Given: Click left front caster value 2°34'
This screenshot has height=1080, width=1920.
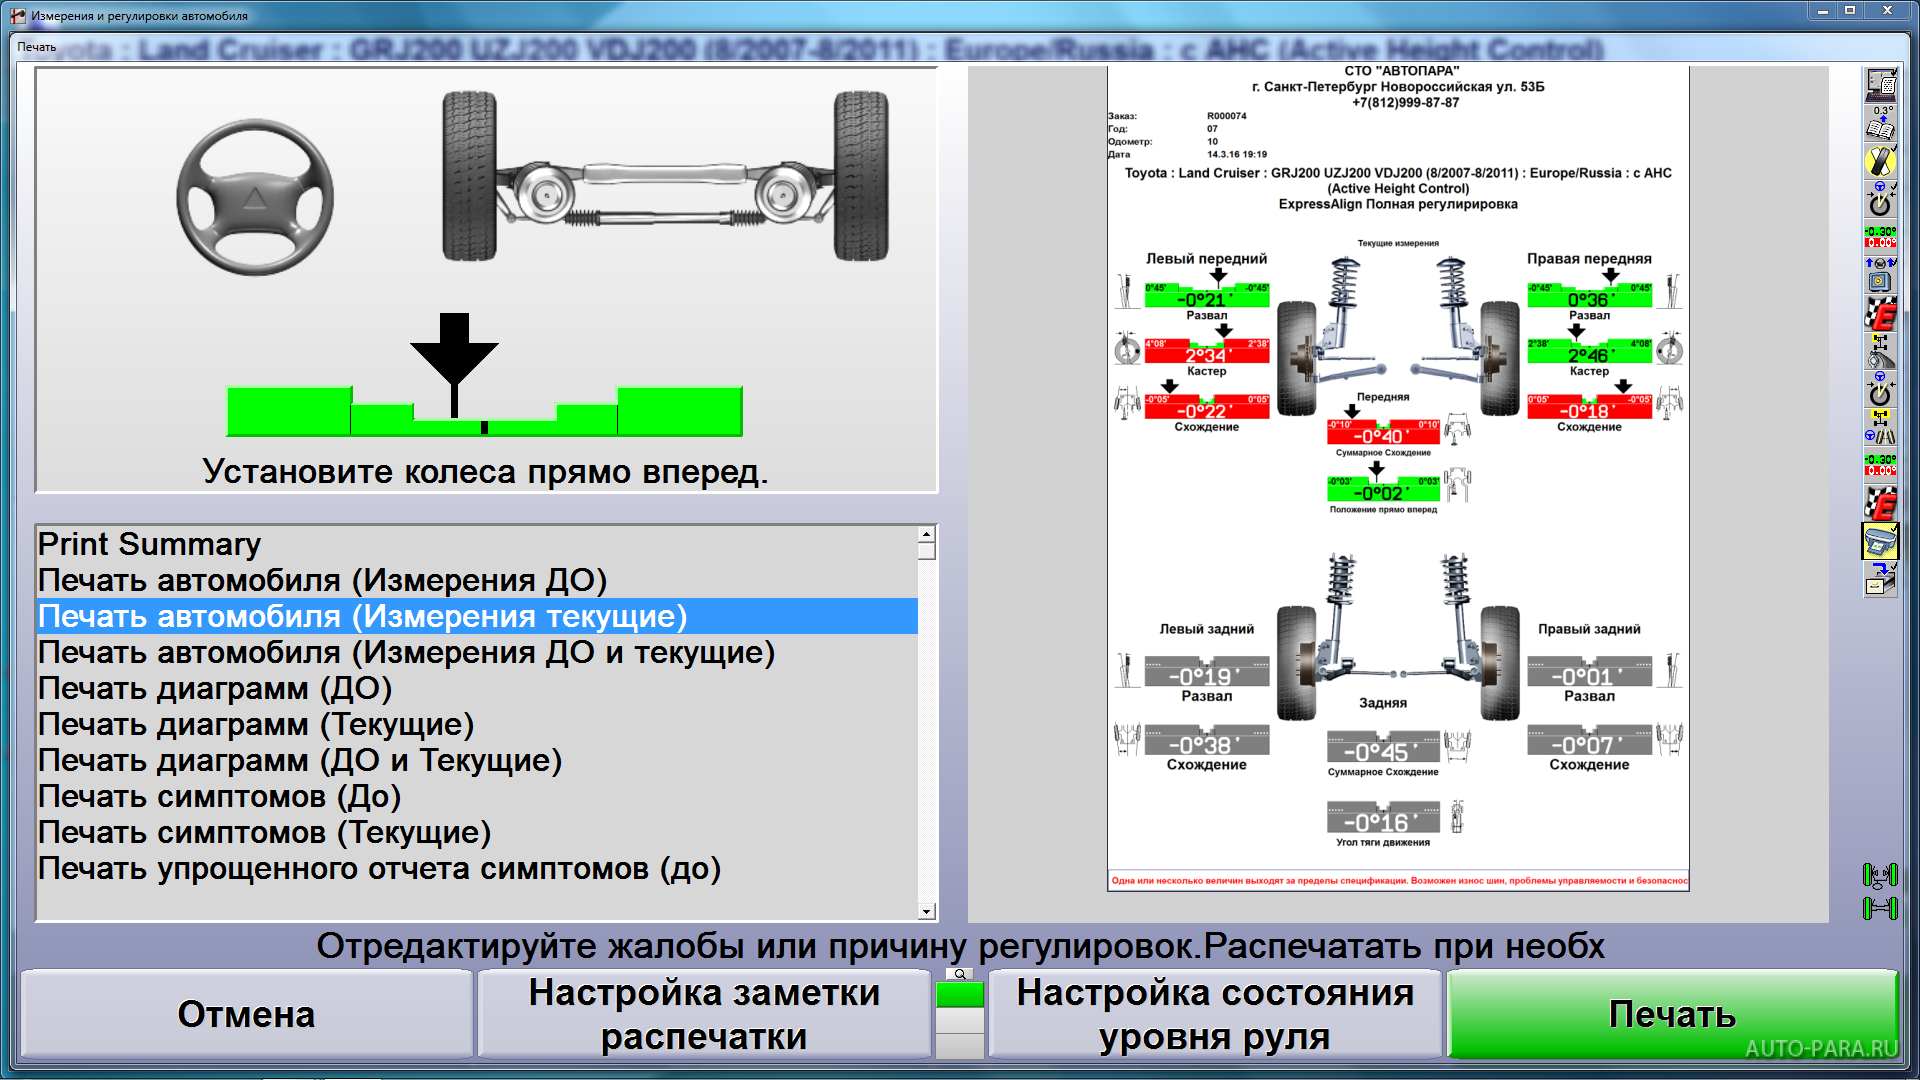Looking at the screenshot, I should click(1207, 355).
